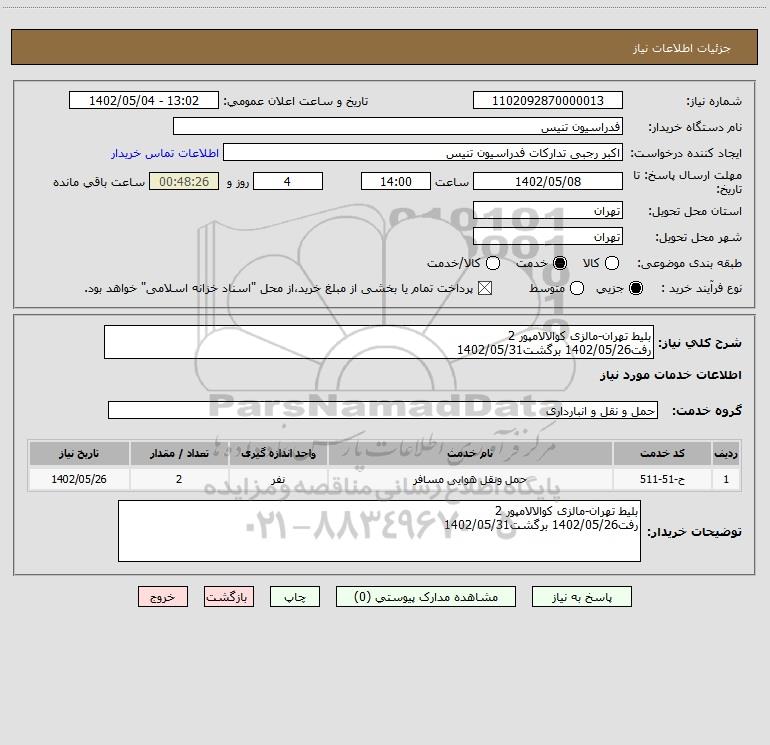This screenshot has width=770, height=745.
Task: Click the استان محل تحویل field تهران
Action: click(548, 210)
